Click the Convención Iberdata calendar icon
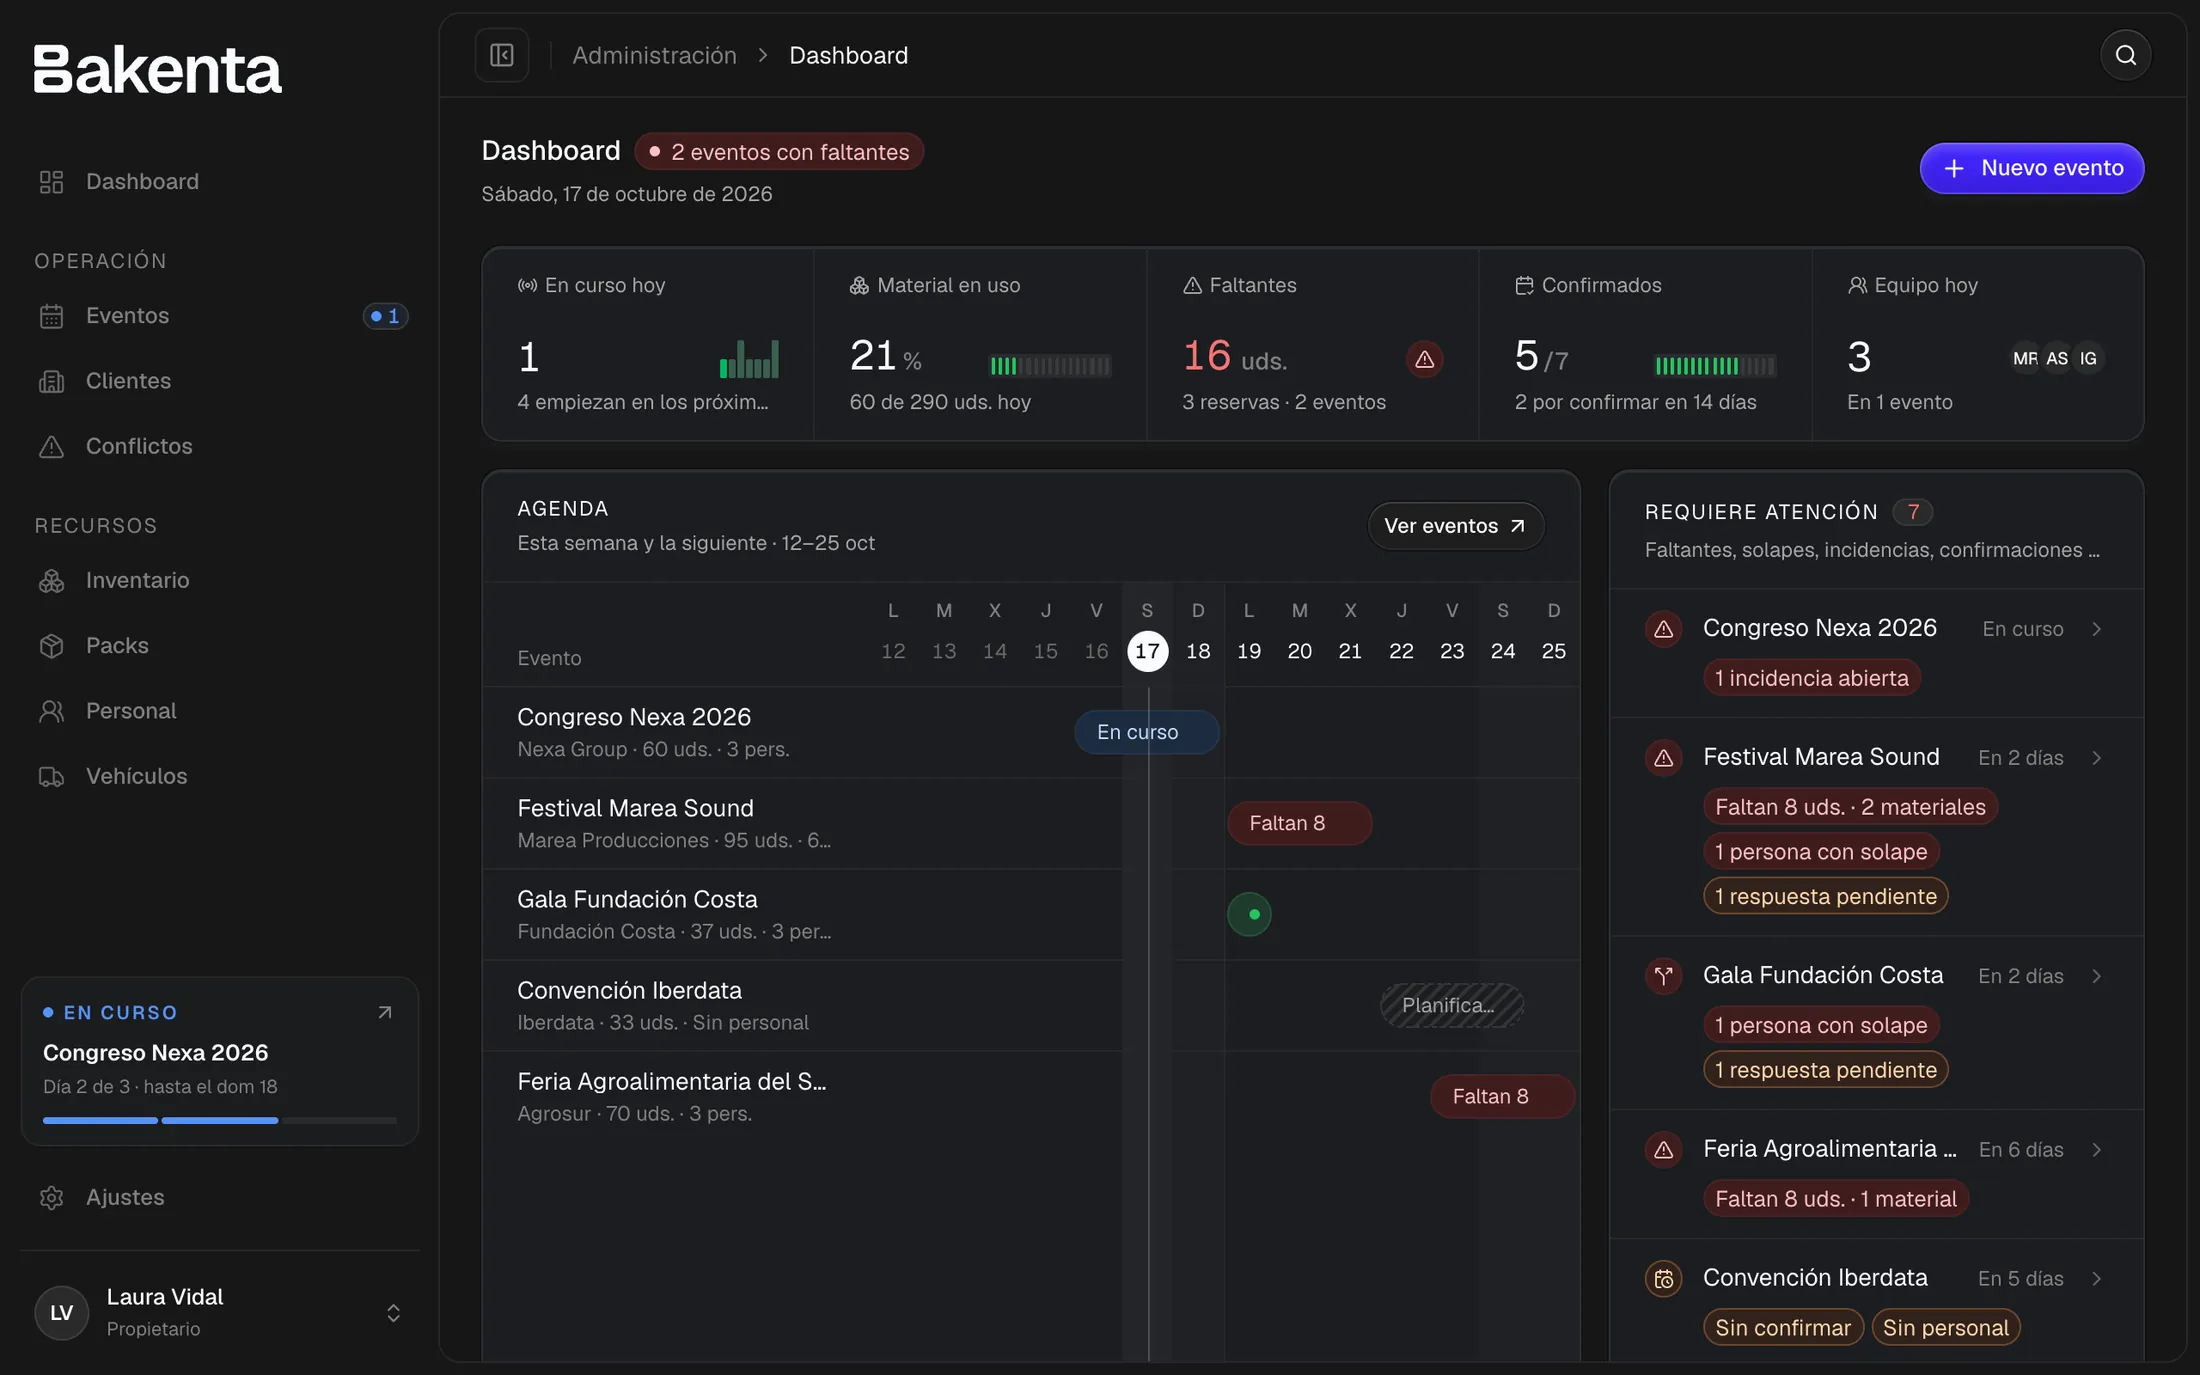Viewport: 2200px width, 1375px height. click(1663, 1278)
